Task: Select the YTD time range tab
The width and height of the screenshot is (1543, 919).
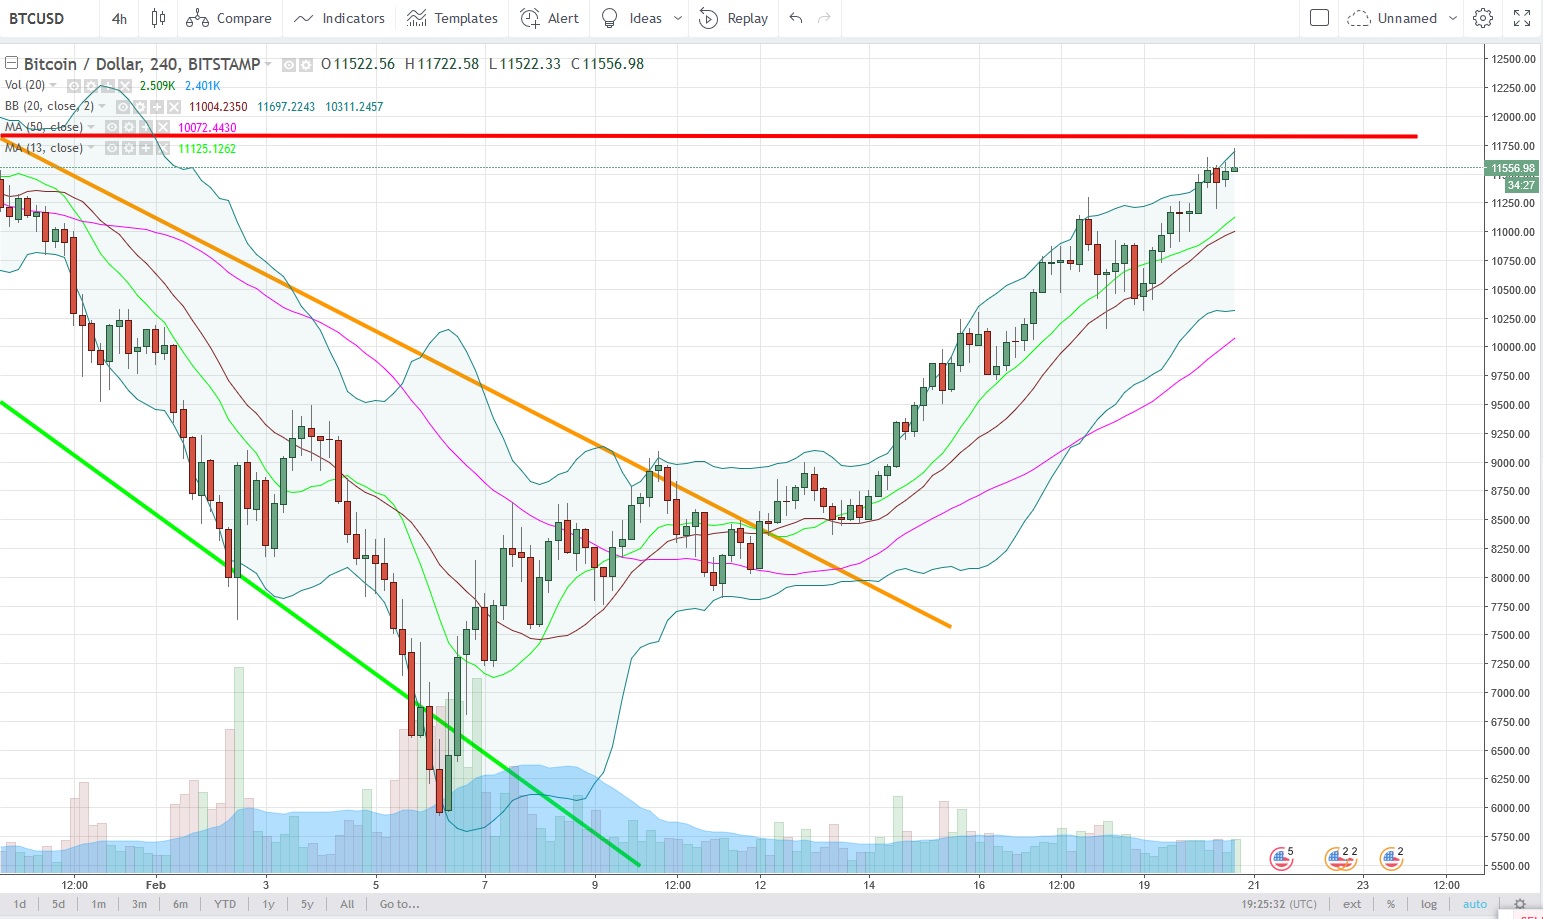Action: tap(225, 904)
